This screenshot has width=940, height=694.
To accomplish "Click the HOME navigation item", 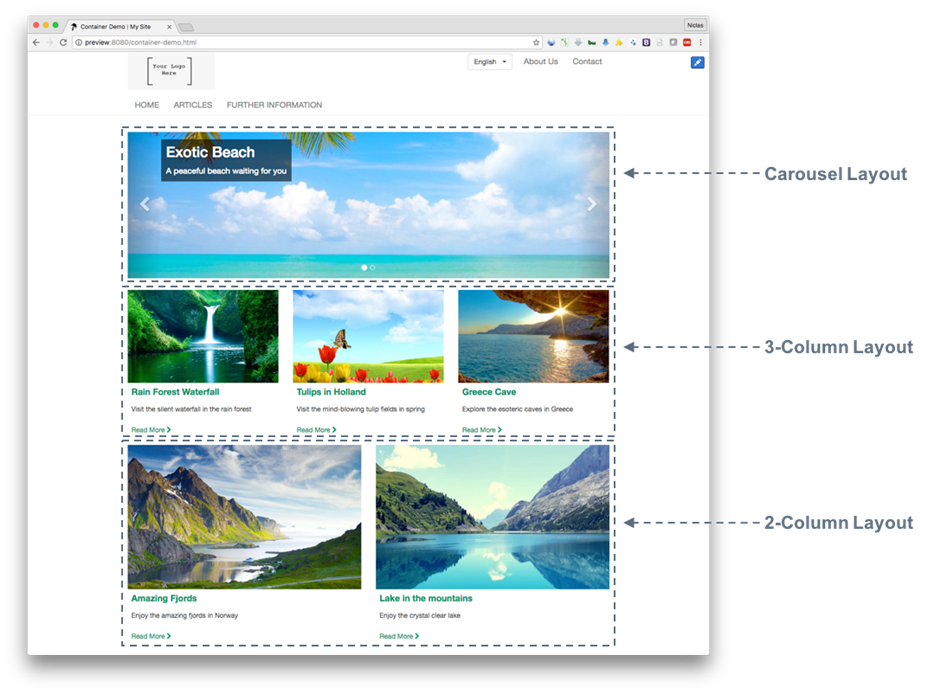I will tap(147, 105).
